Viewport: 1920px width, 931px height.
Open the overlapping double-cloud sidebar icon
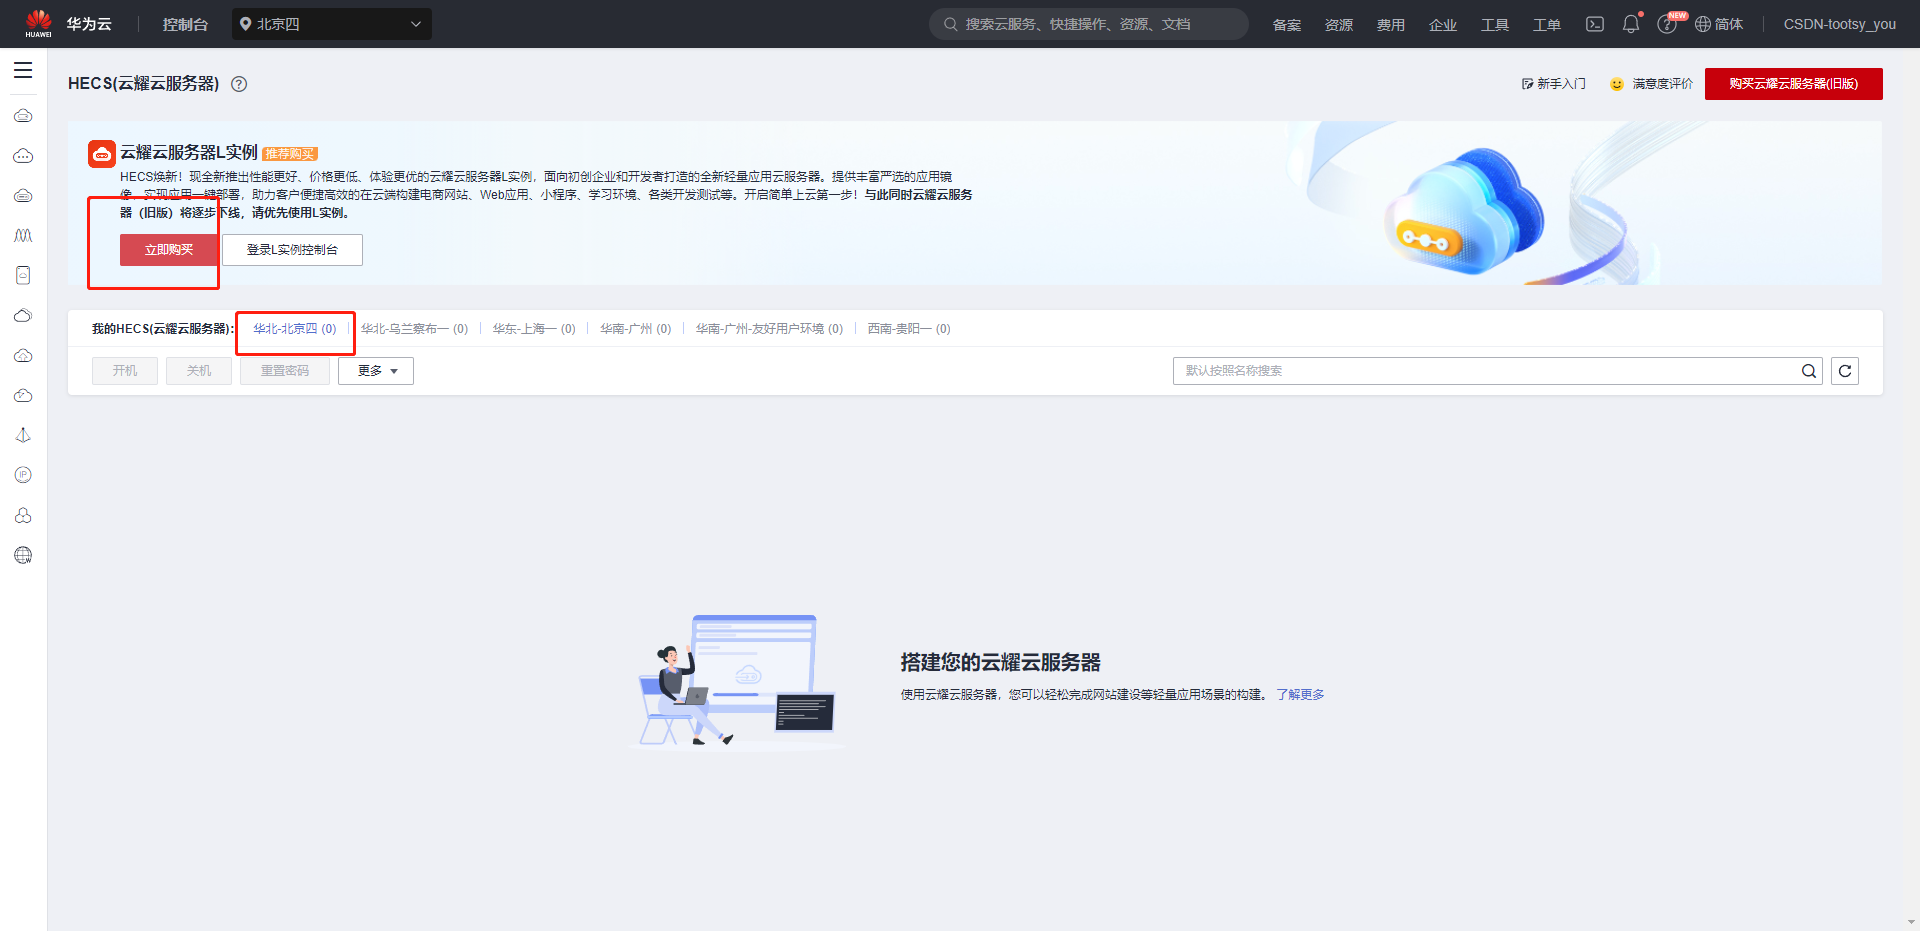pyautogui.click(x=23, y=316)
